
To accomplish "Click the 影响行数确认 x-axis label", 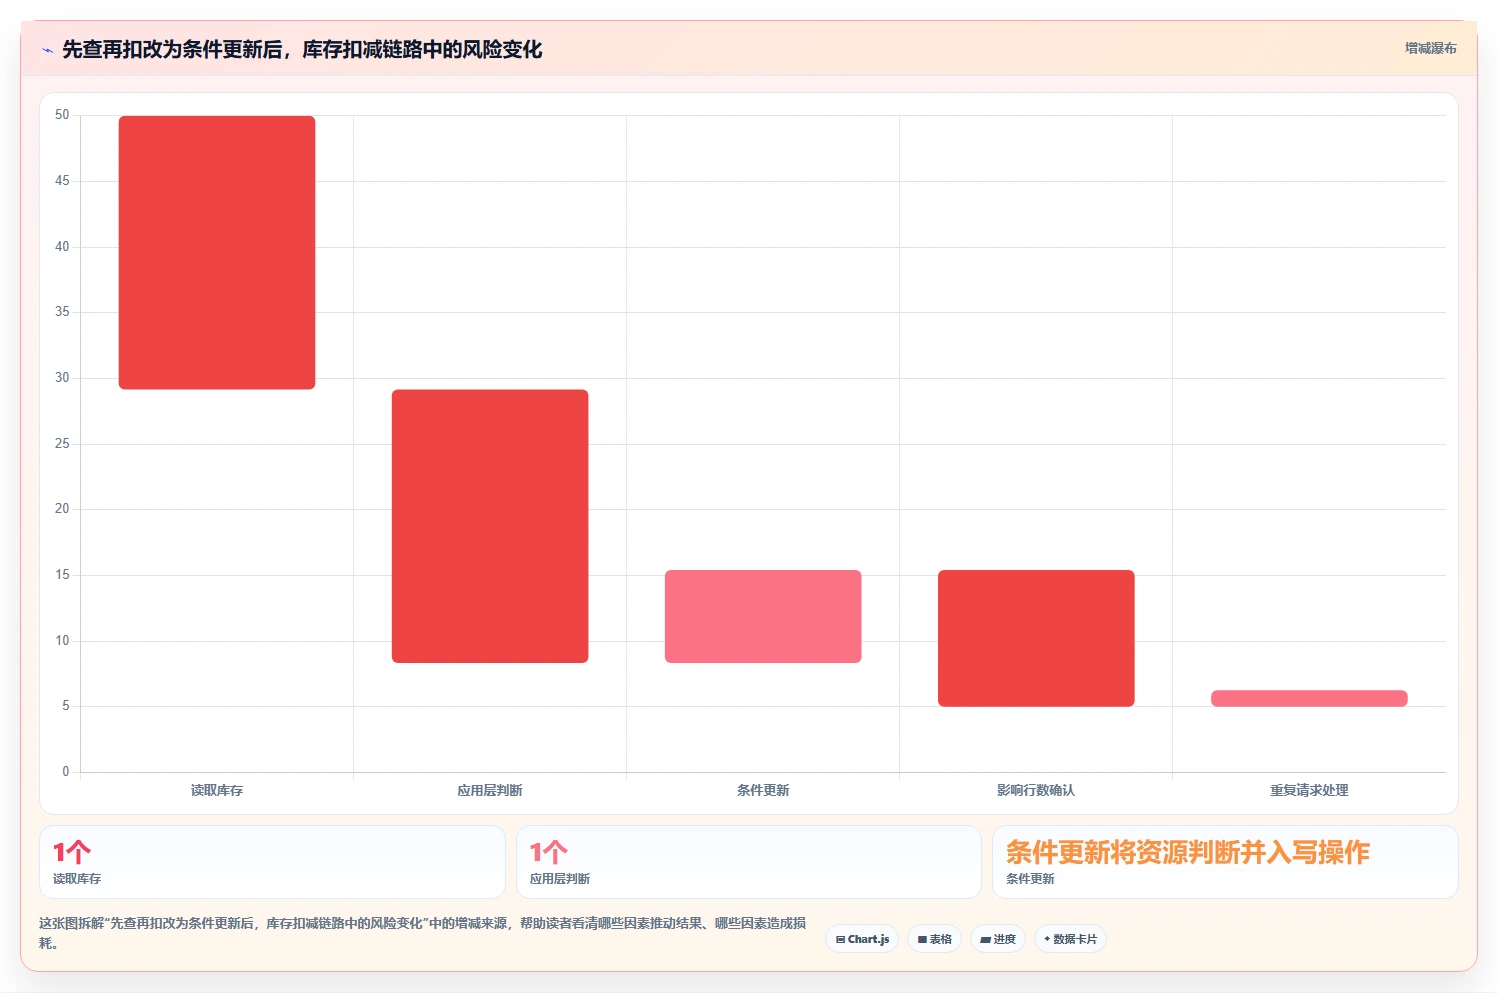I will coord(1036,790).
